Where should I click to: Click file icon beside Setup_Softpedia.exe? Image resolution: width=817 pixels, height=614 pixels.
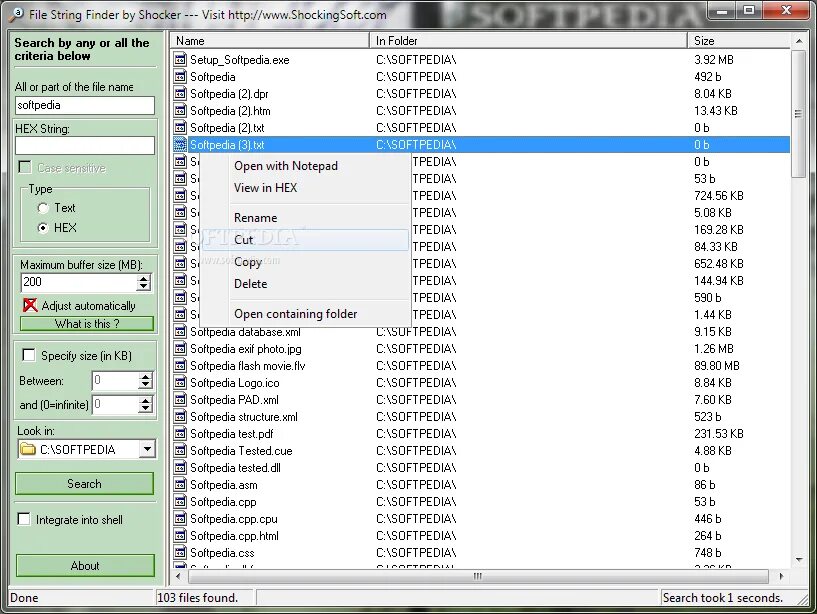[180, 60]
